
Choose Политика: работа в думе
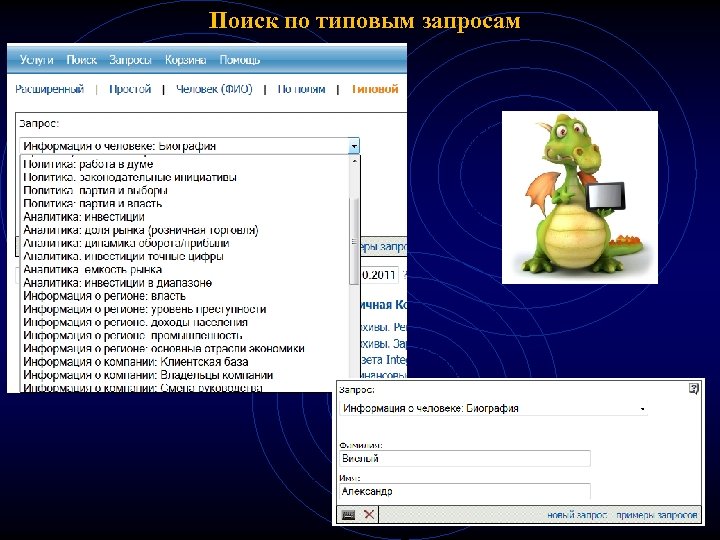tap(88, 164)
